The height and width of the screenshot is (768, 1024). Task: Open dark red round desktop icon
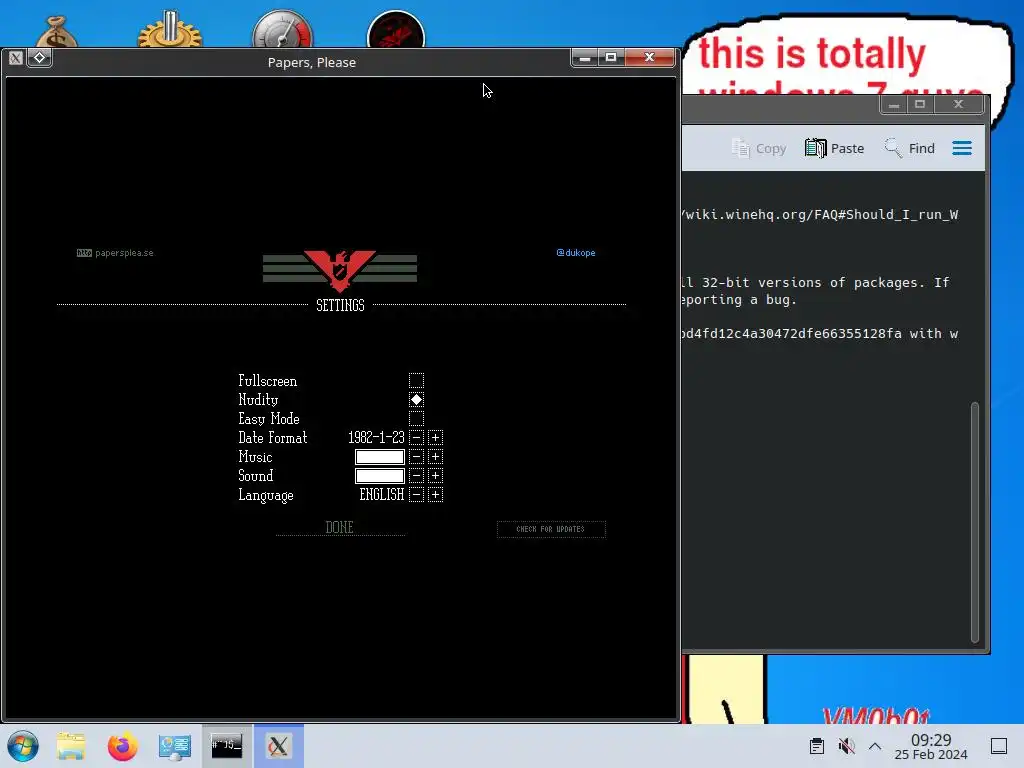[396, 29]
